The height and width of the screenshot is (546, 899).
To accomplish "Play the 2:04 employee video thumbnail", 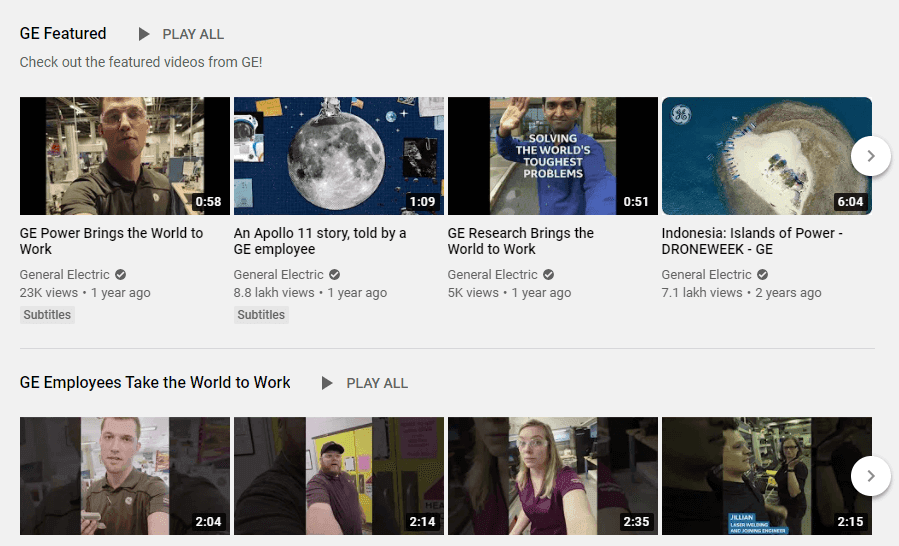I will click(125, 476).
